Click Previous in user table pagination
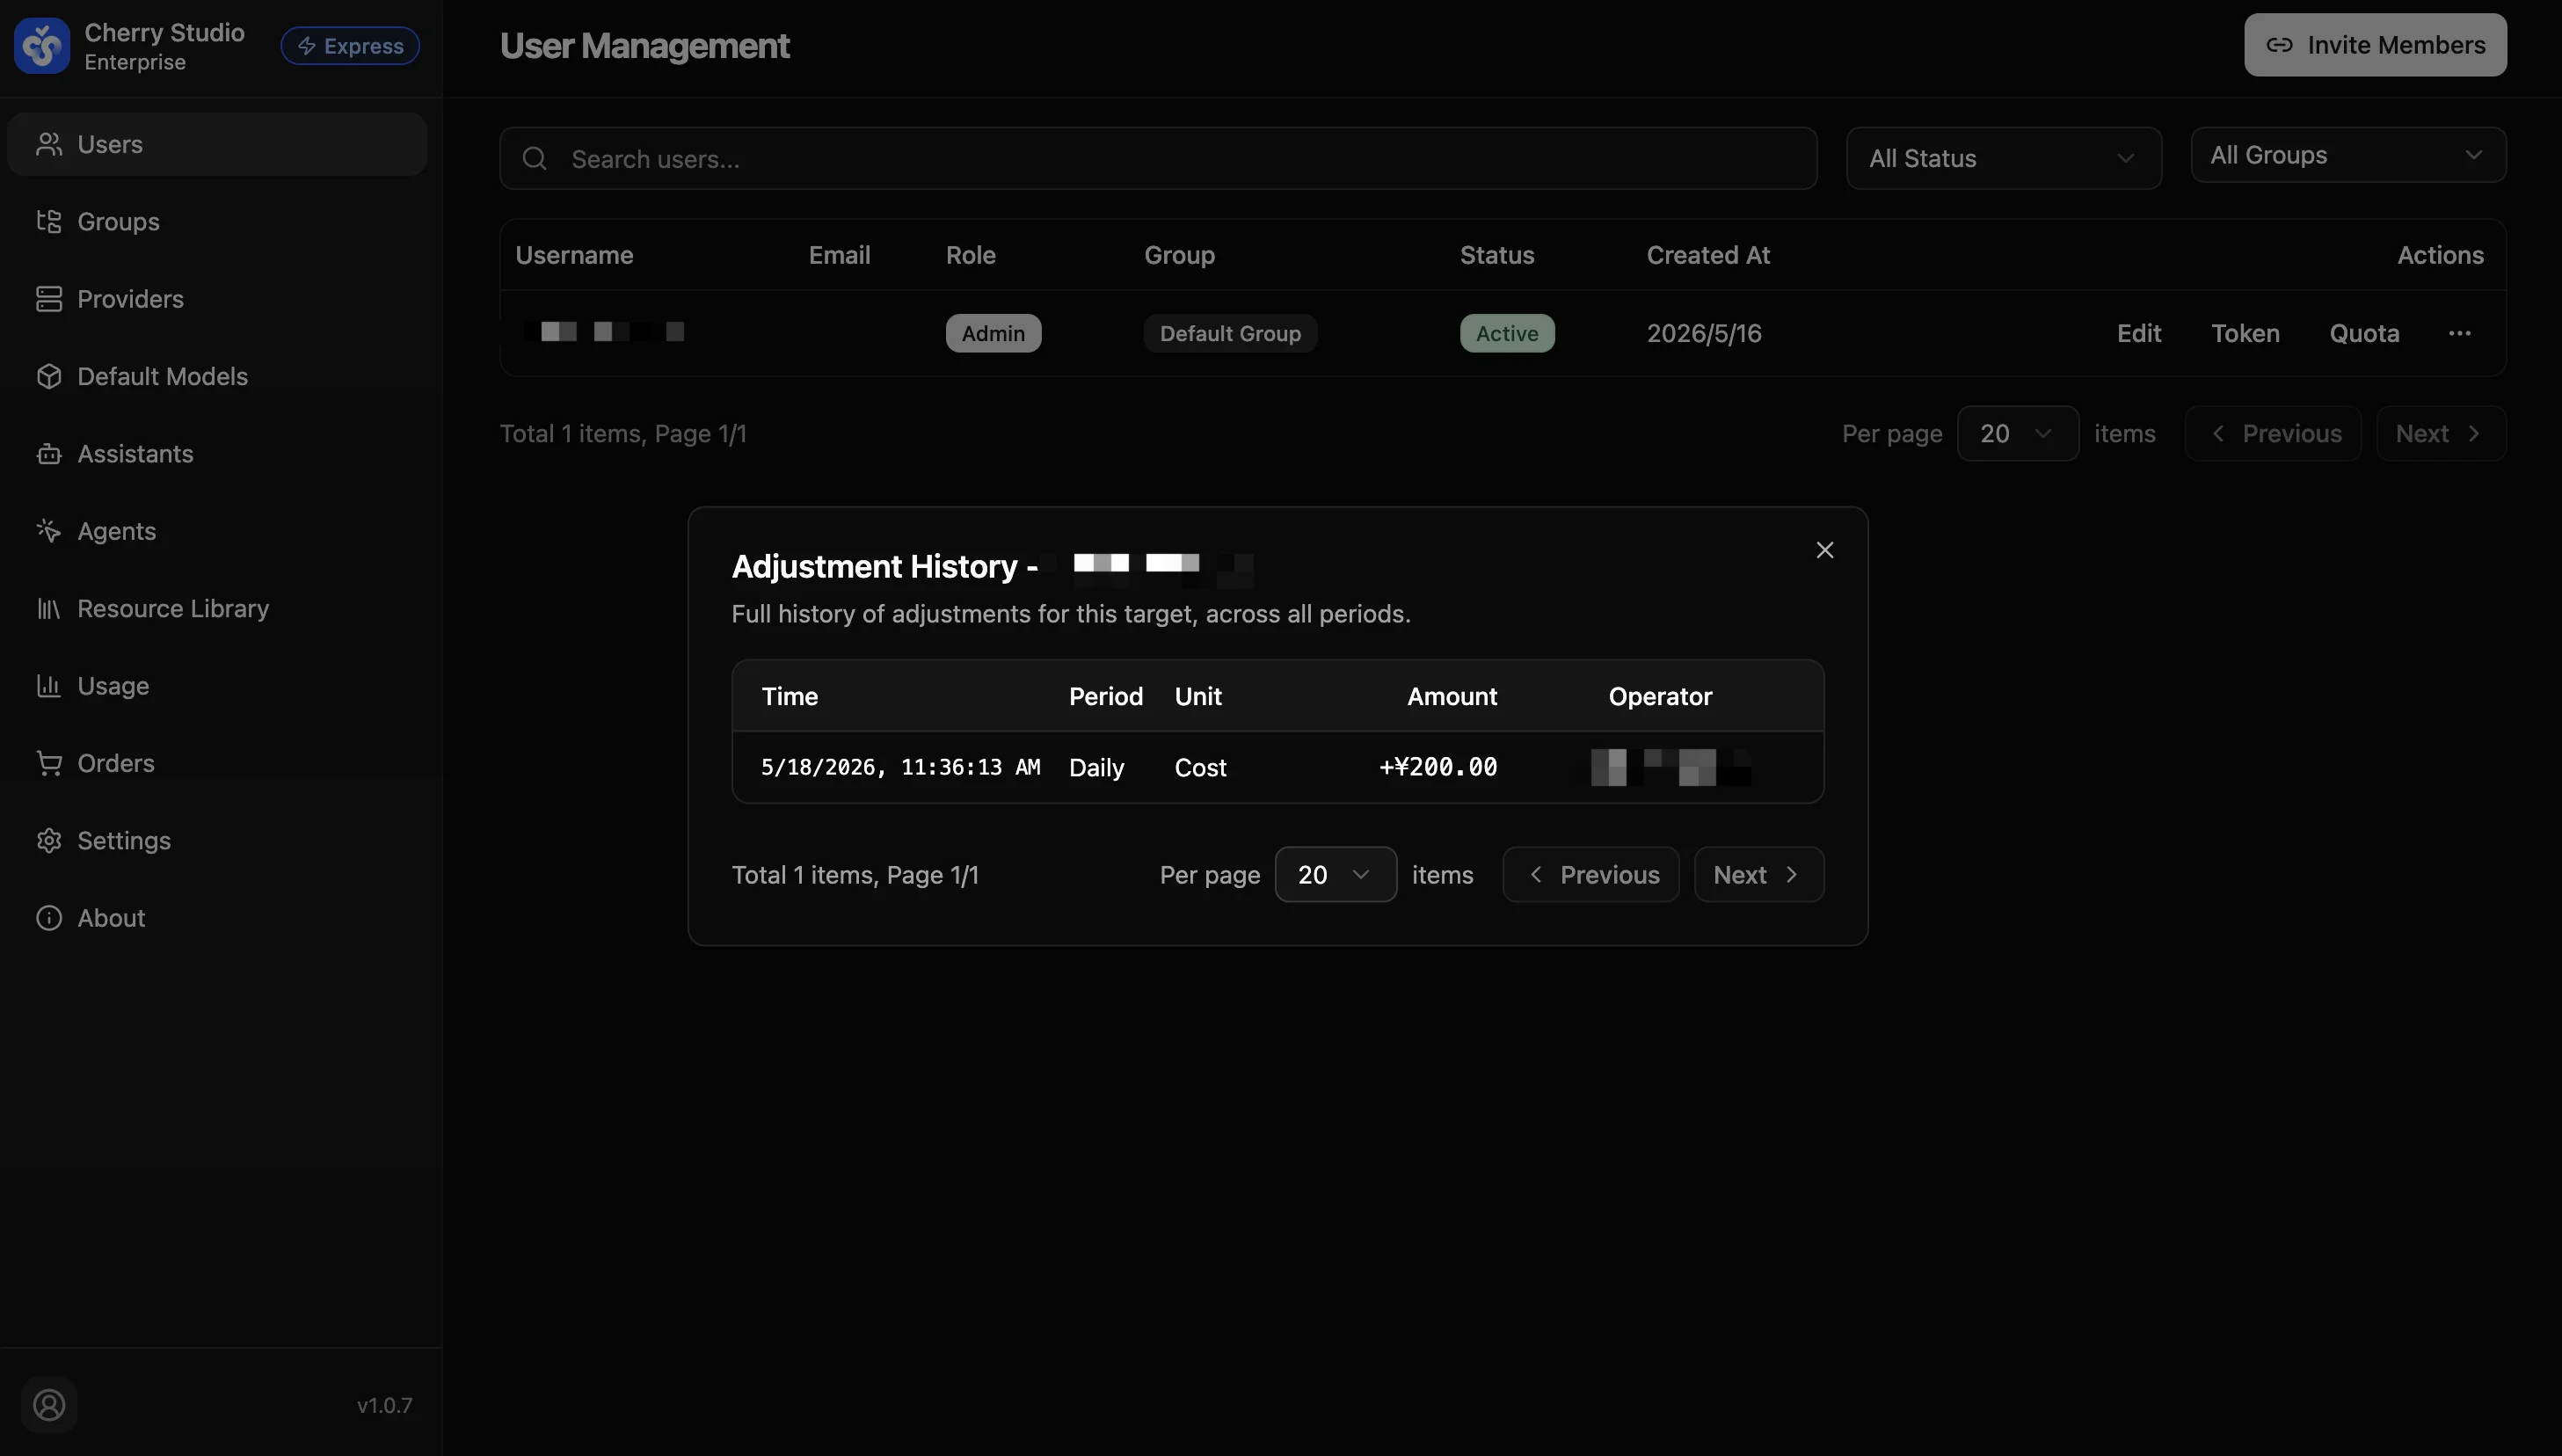Image resolution: width=2562 pixels, height=1456 pixels. [x=2273, y=433]
